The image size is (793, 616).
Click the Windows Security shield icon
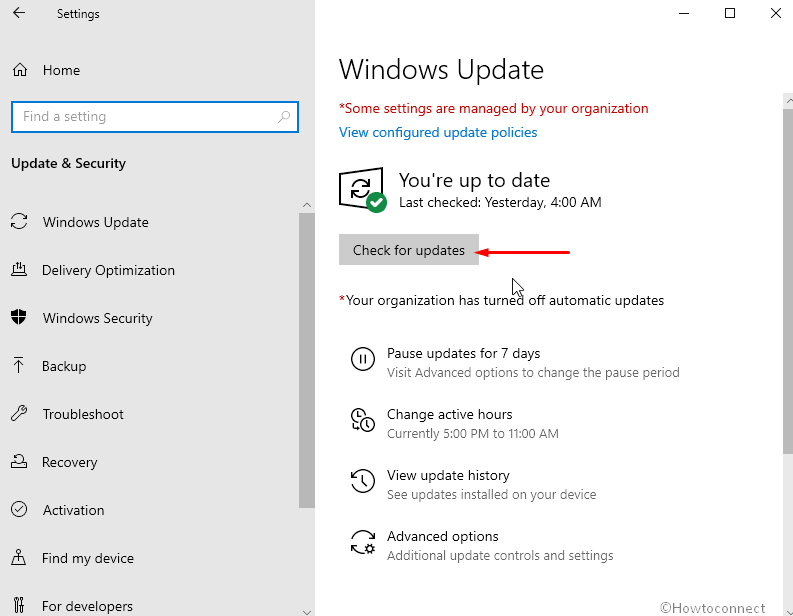[x=19, y=317]
